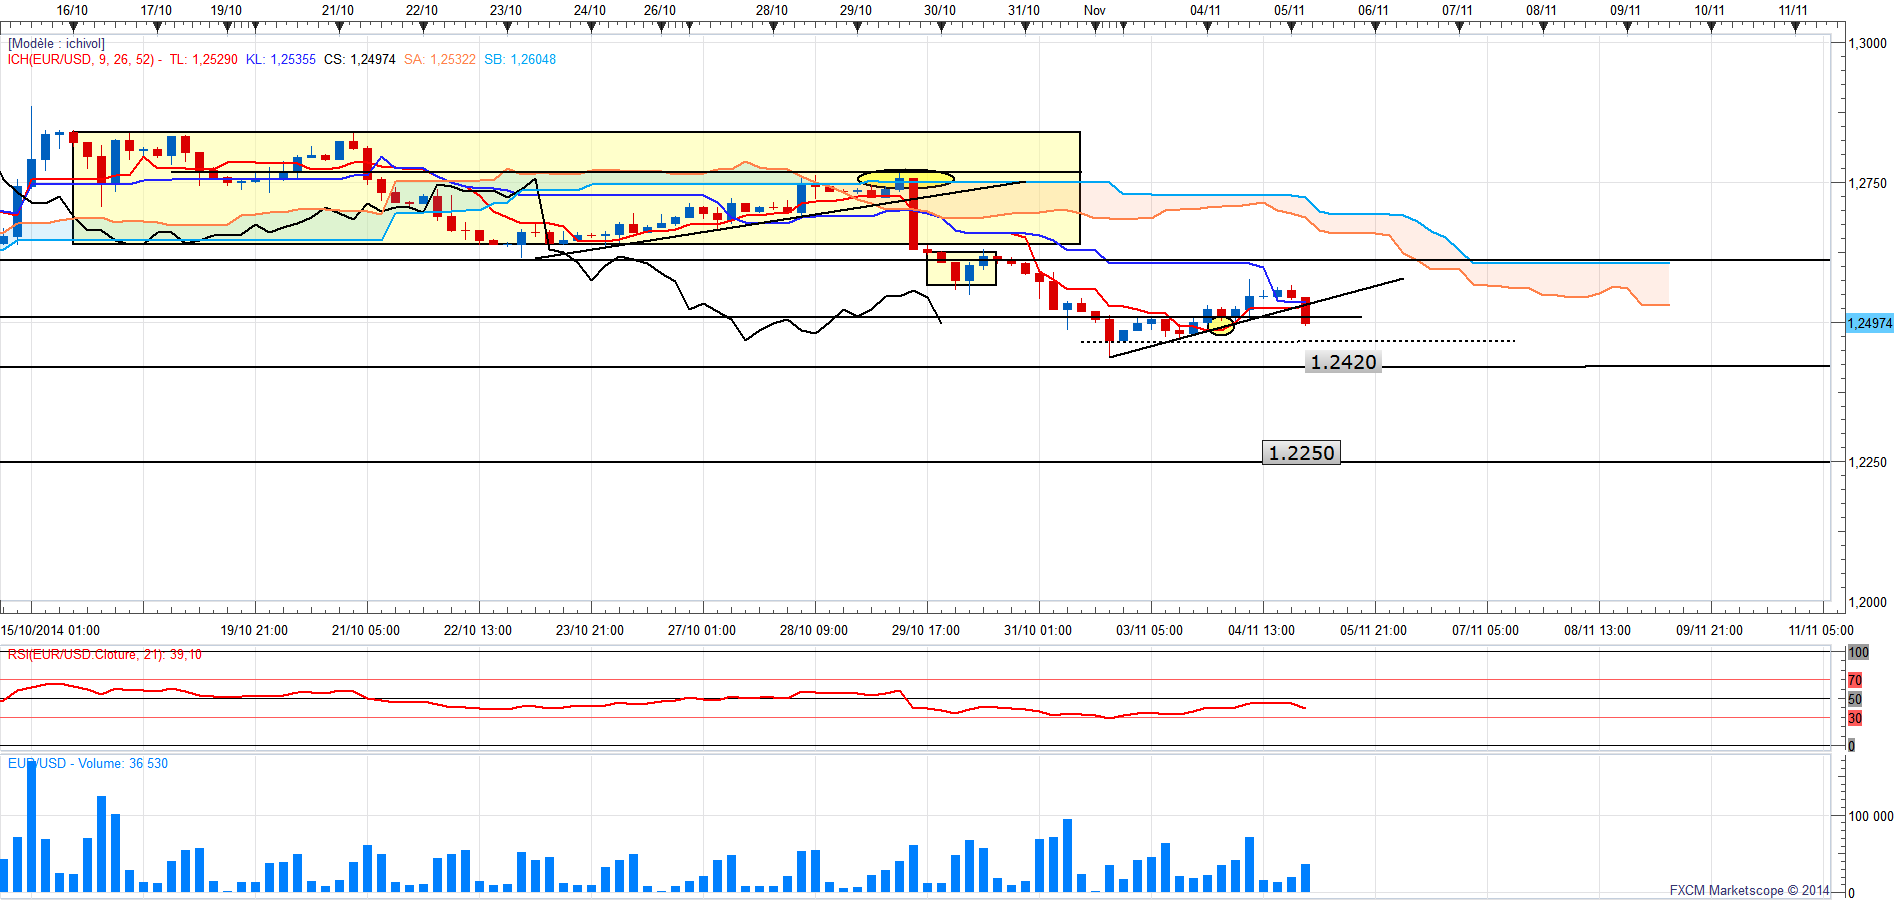The image size is (1903, 900).
Task: Select the Nov marker on top date ruler
Action: click(1095, 11)
